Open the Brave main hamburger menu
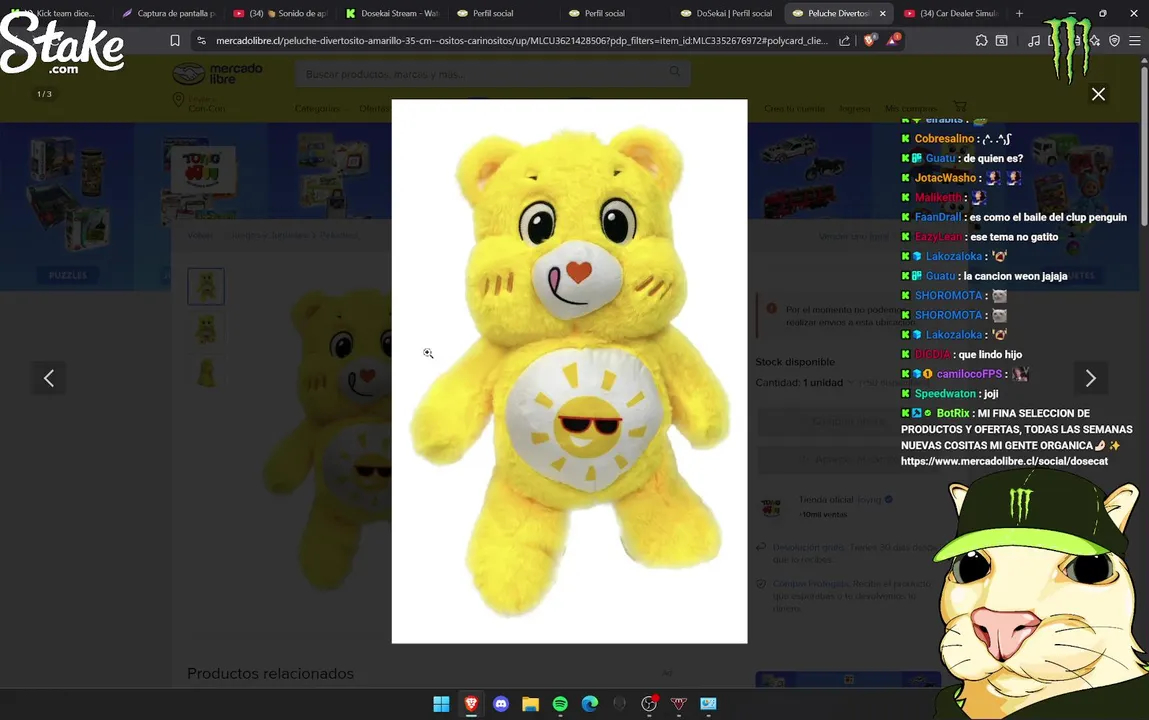 point(1134,41)
